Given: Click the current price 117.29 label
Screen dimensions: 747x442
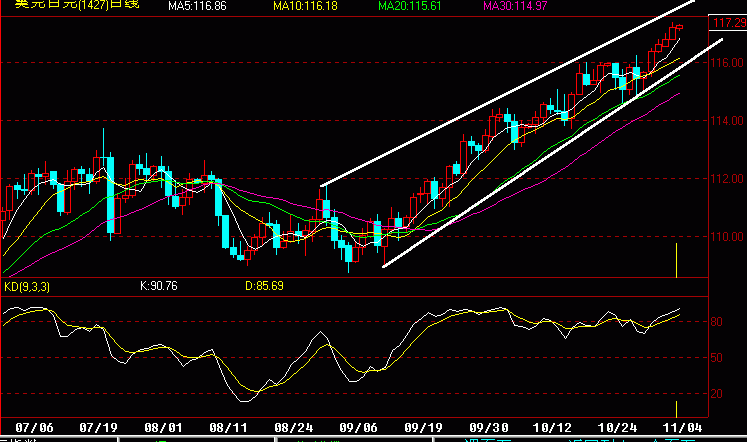Looking at the screenshot, I should pyautogui.click(x=729, y=23).
